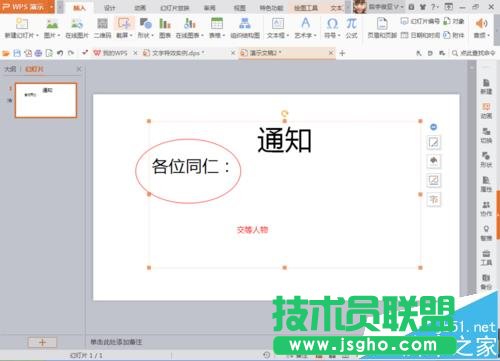Insert a chart with the 图表 icon

pyautogui.click(x=165, y=24)
